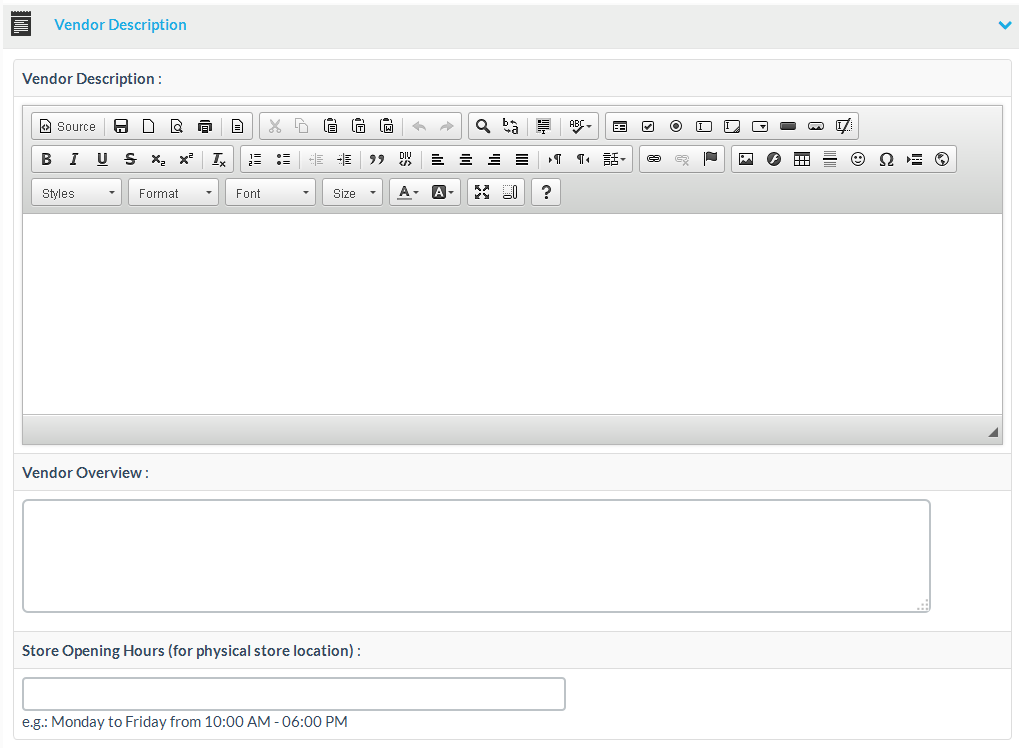Toggle Source view in the editor
The image size is (1019, 748).
tap(68, 126)
